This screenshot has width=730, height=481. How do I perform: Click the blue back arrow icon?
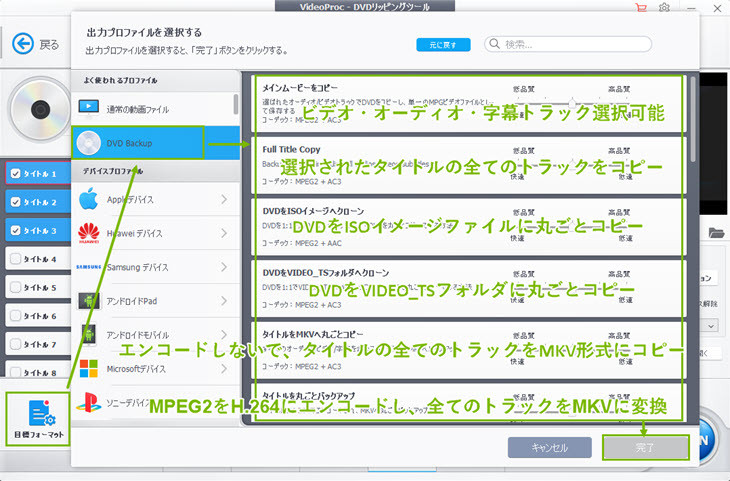pyautogui.click(x=23, y=44)
